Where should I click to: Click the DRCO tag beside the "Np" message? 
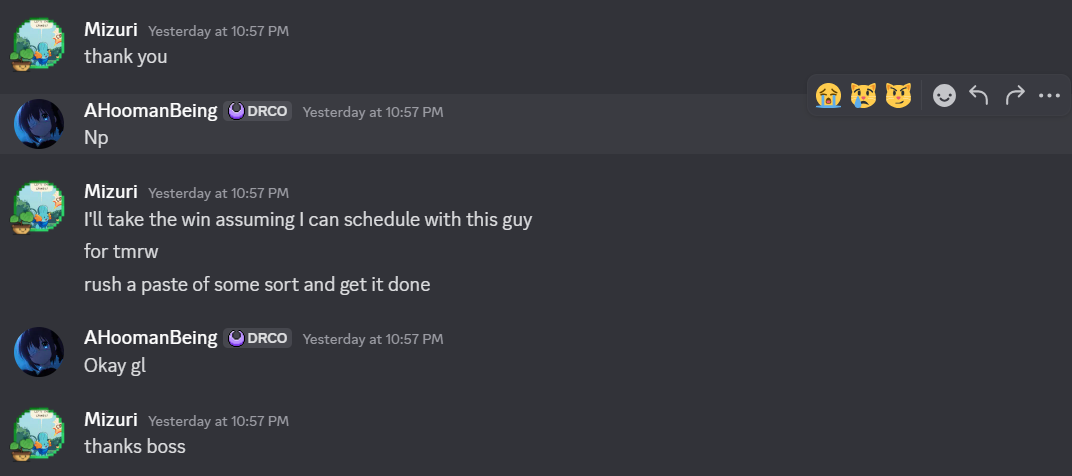click(x=260, y=111)
